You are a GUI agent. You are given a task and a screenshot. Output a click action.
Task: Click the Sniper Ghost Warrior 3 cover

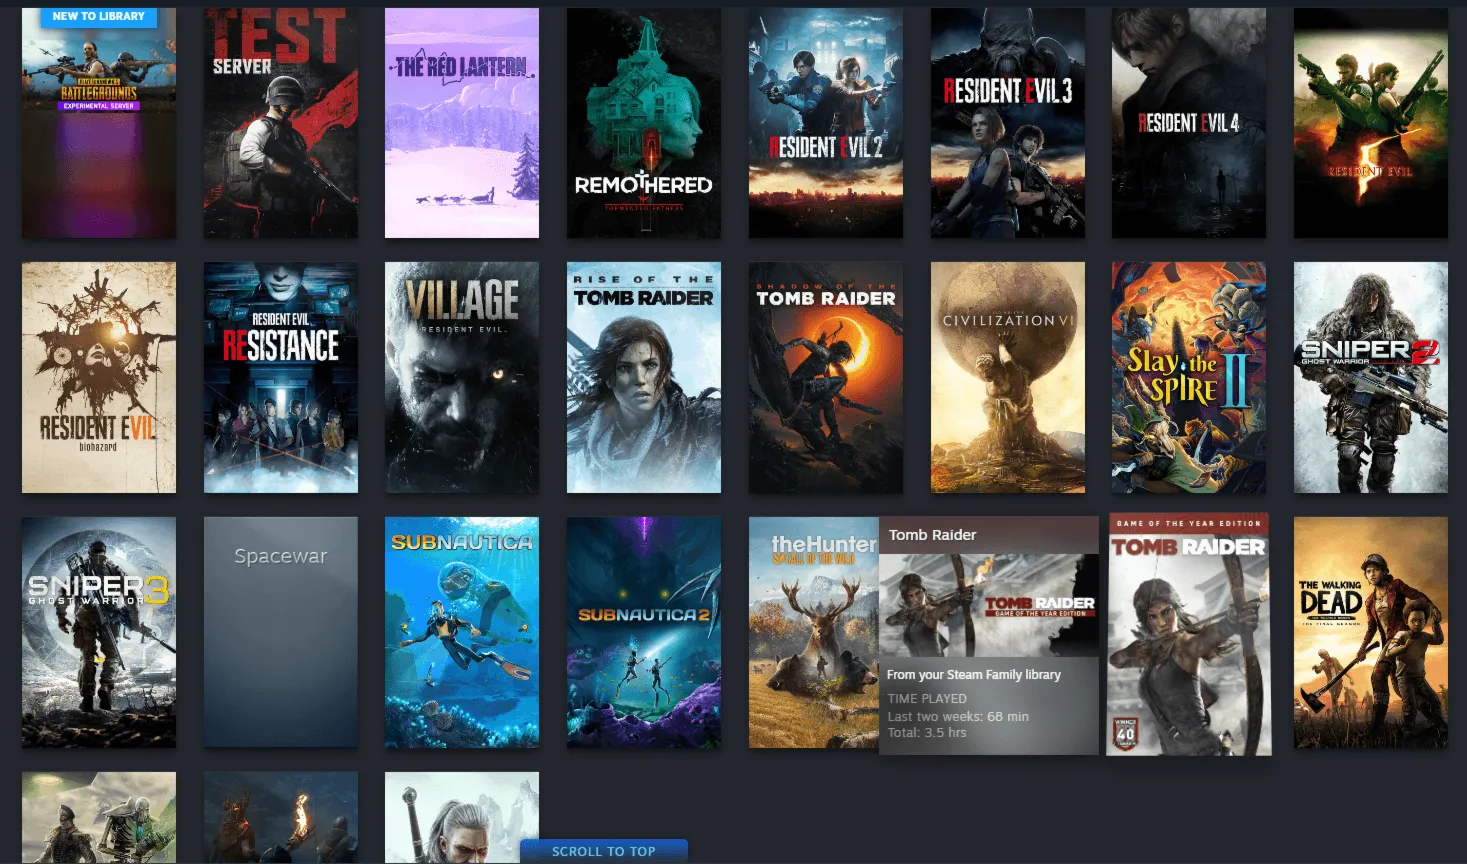(x=99, y=632)
